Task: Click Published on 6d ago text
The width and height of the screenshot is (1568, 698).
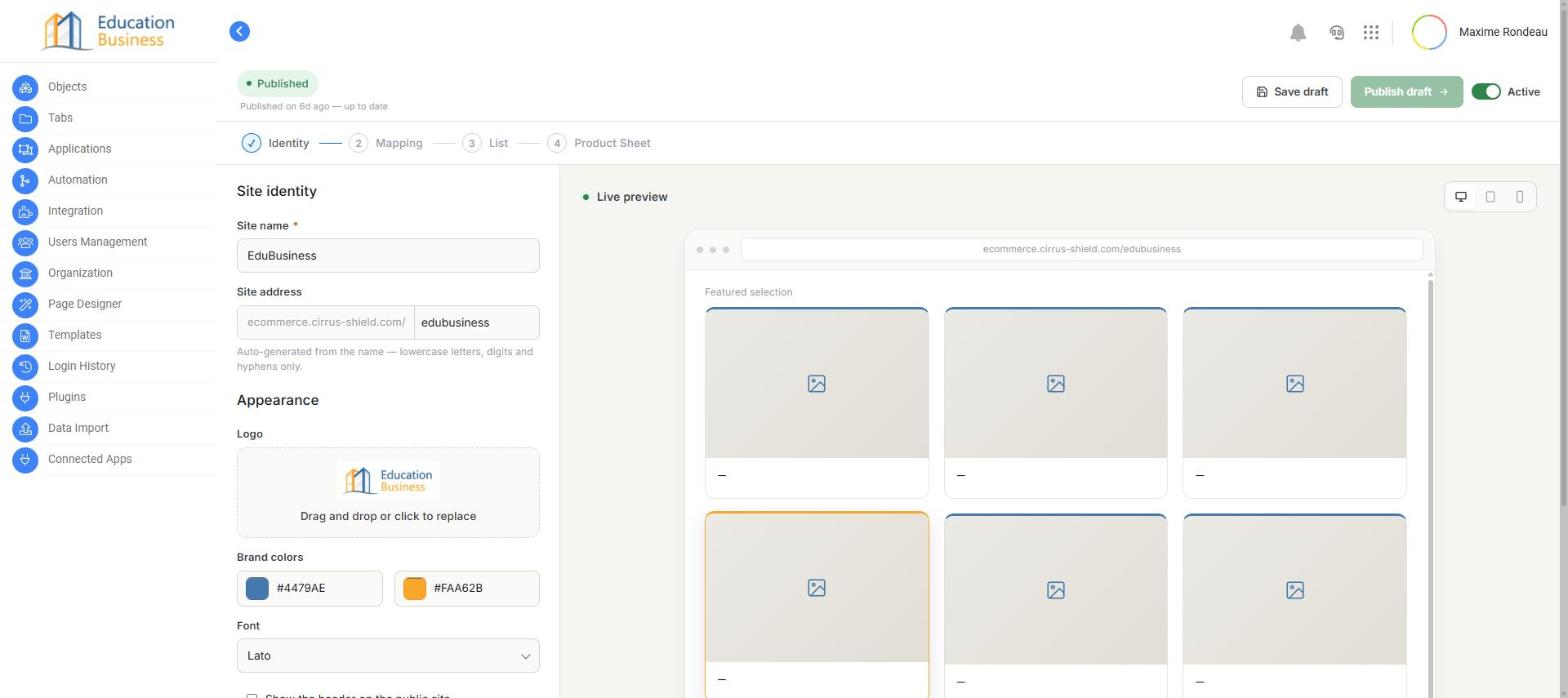Action: (x=314, y=106)
